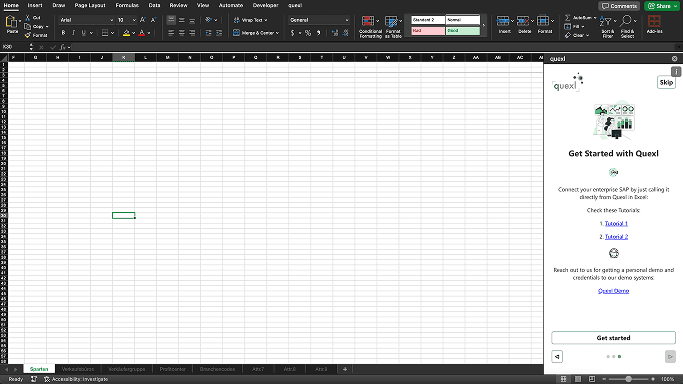The height and width of the screenshot is (384, 683).
Task: Decrease font size with smaller A icon
Action: [153, 20]
